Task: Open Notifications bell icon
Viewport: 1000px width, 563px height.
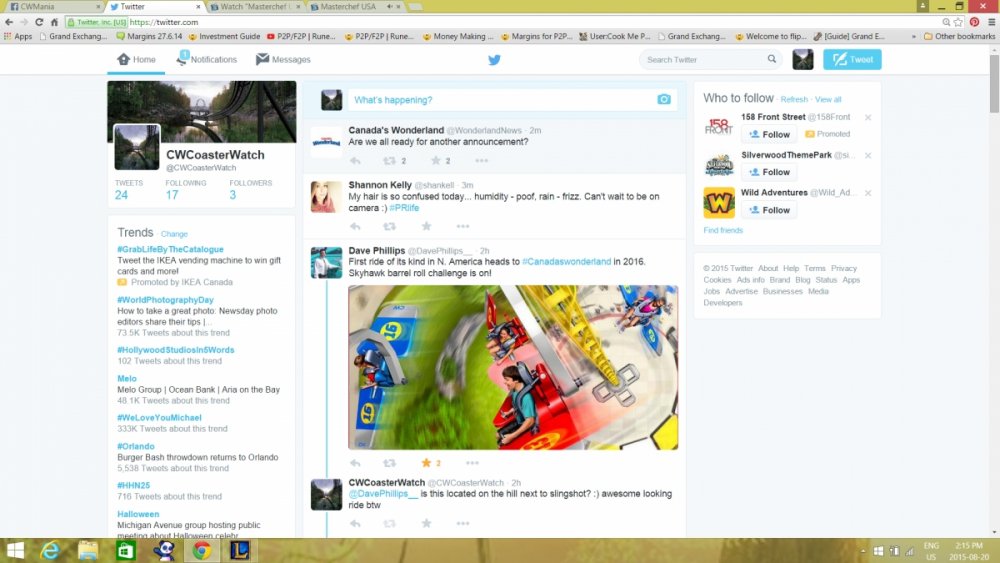Action: [x=182, y=58]
